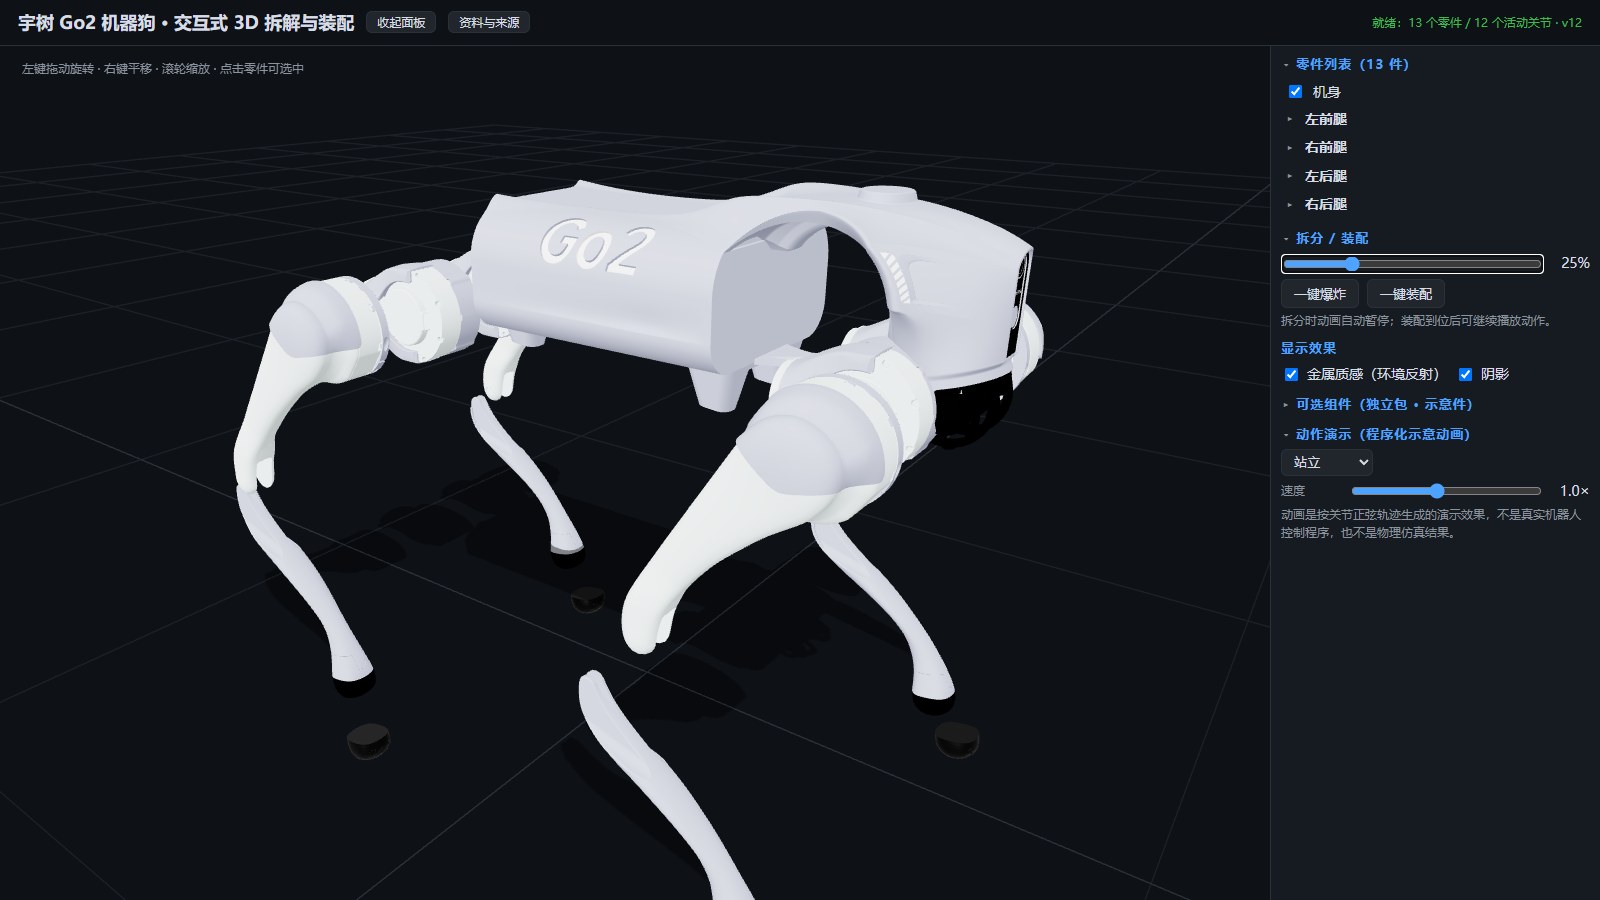Click the title 宇树 Go2 机器狗
This screenshot has width=1600, height=900.
(x=186, y=23)
